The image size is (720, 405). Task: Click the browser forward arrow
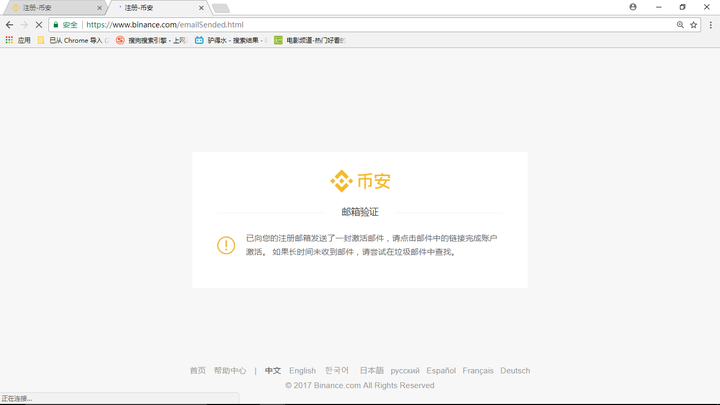click(24, 25)
